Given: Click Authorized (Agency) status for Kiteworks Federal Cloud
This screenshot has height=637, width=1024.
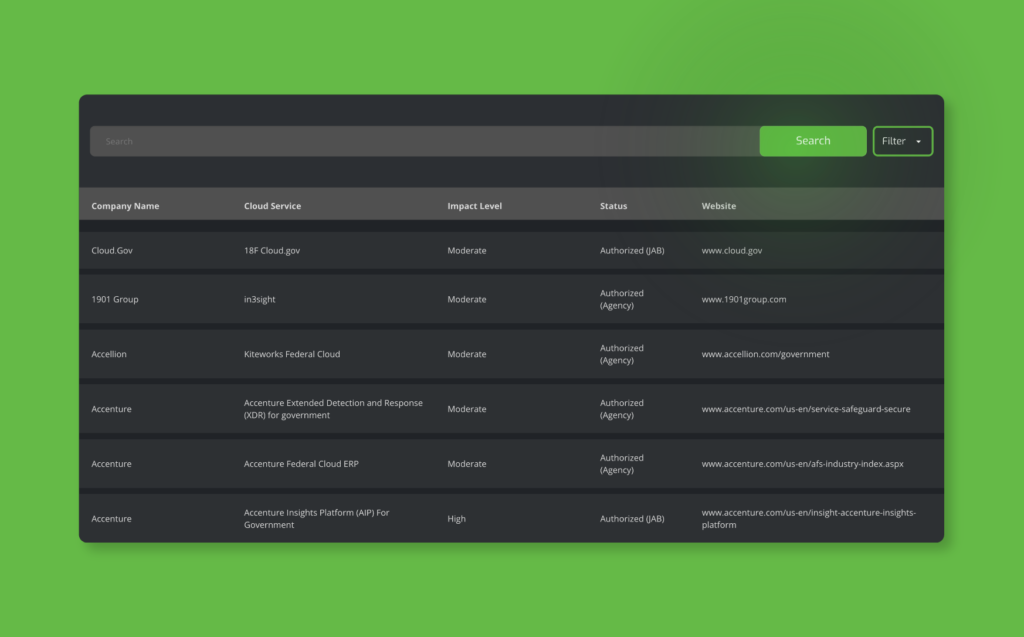Looking at the screenshot, I should click(622, 354).
